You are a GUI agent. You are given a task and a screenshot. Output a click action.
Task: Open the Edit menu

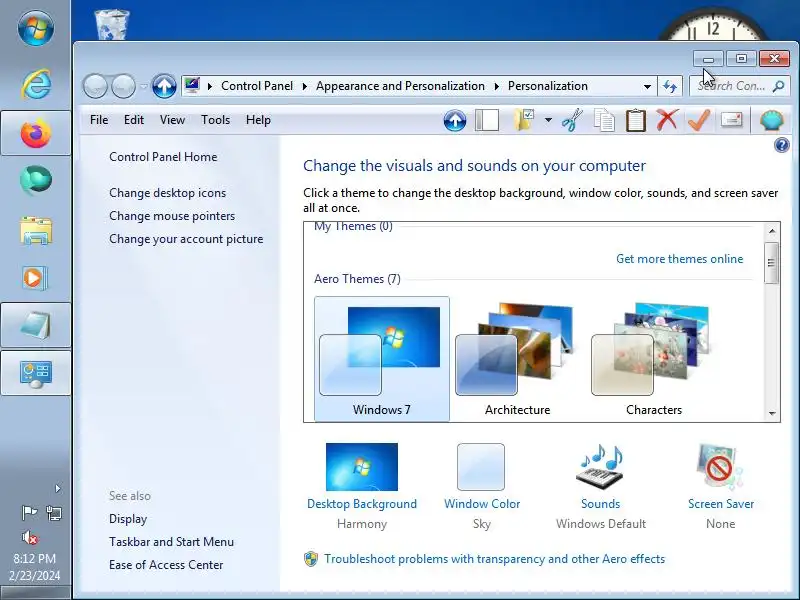(134, 120)
